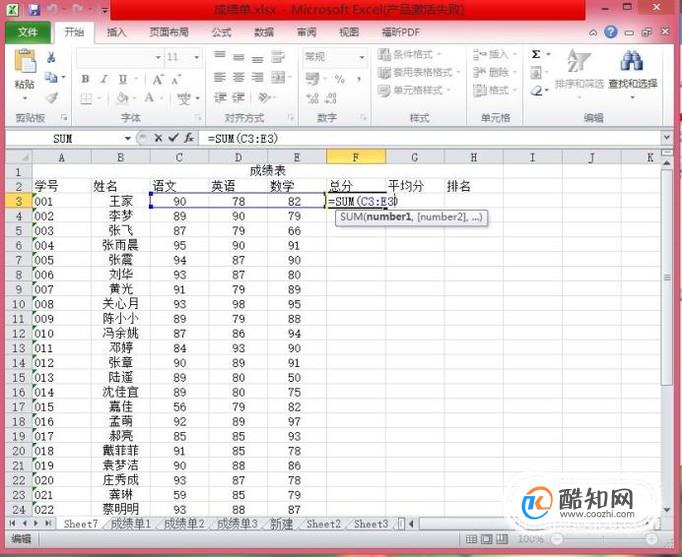Click the Increase Decimal icon

(312, 98)
